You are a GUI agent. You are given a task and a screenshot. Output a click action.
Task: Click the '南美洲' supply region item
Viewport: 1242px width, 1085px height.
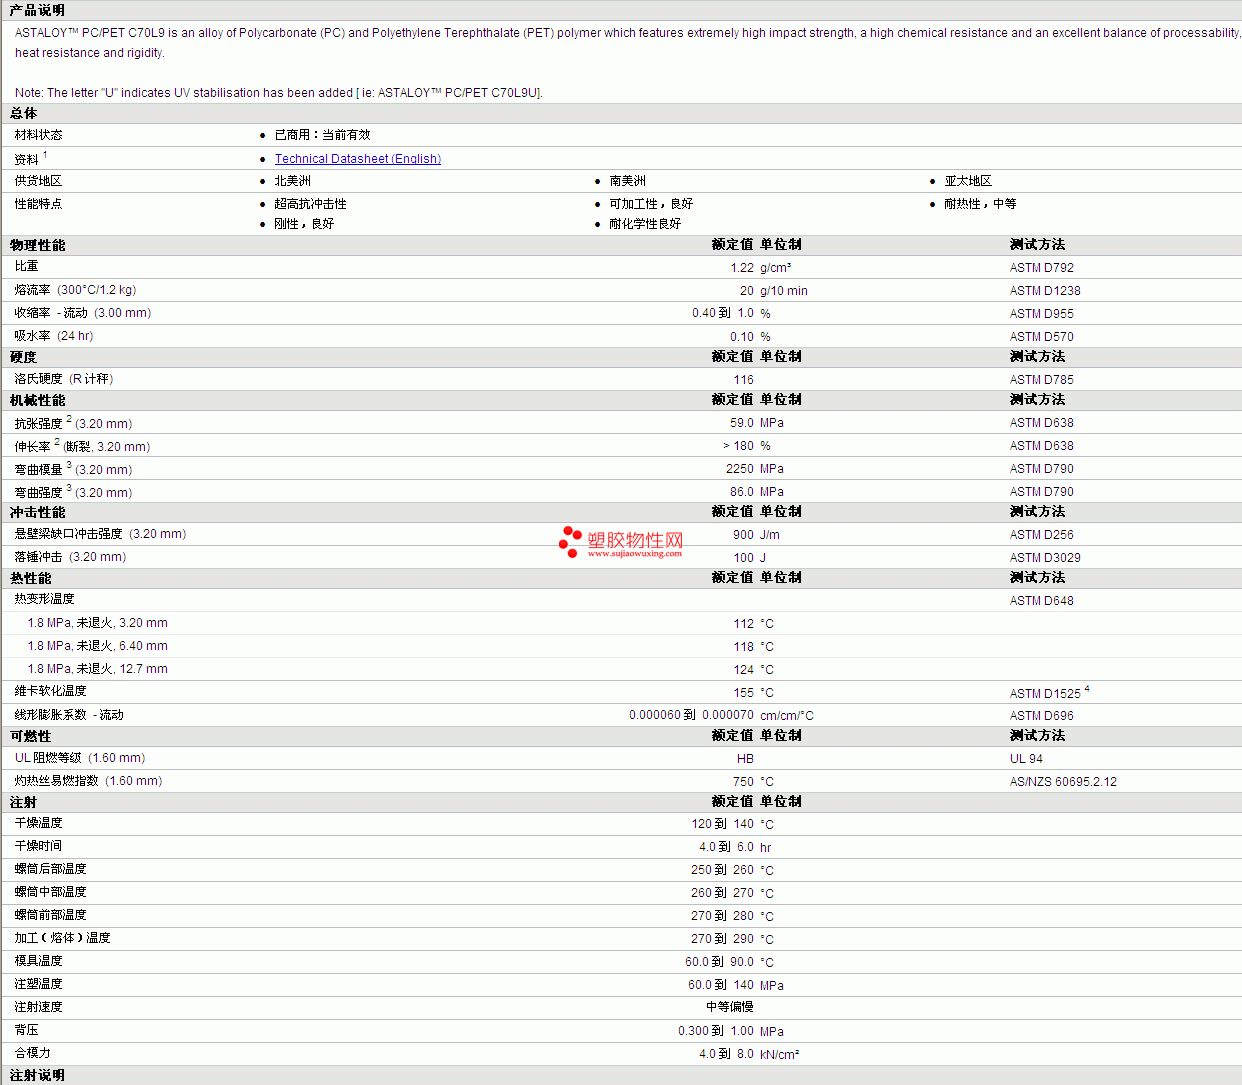coord(628,181)
